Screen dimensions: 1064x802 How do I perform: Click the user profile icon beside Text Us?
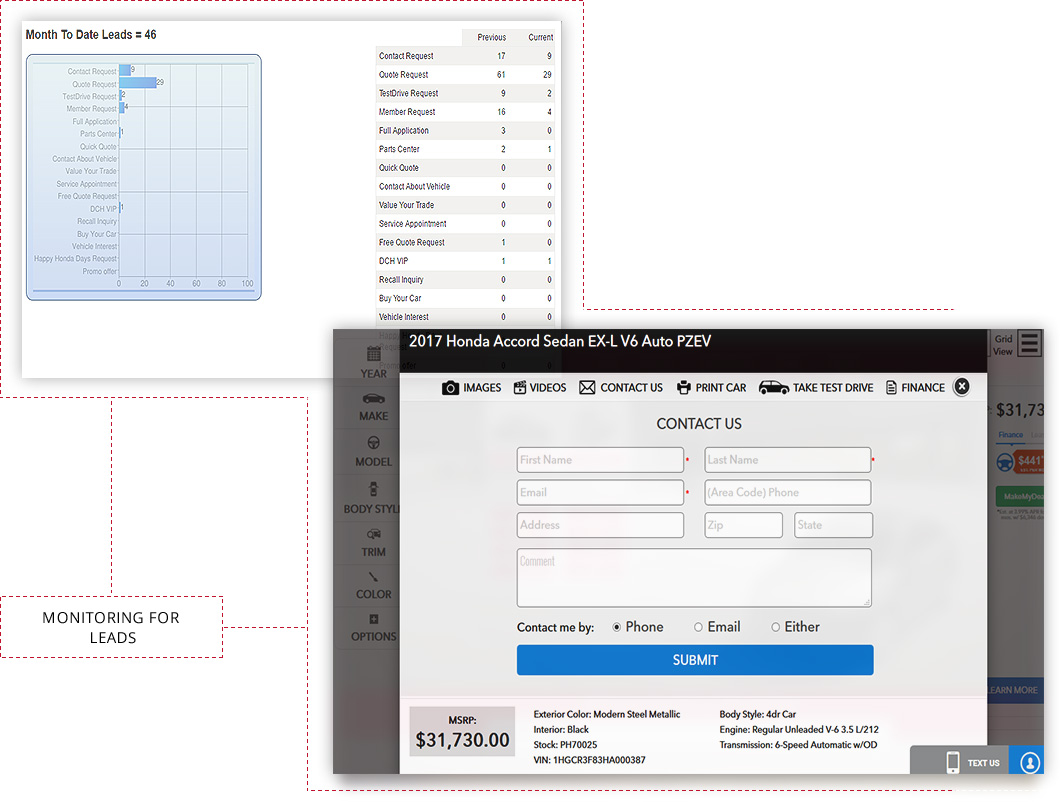click(x=1029, y=762)
